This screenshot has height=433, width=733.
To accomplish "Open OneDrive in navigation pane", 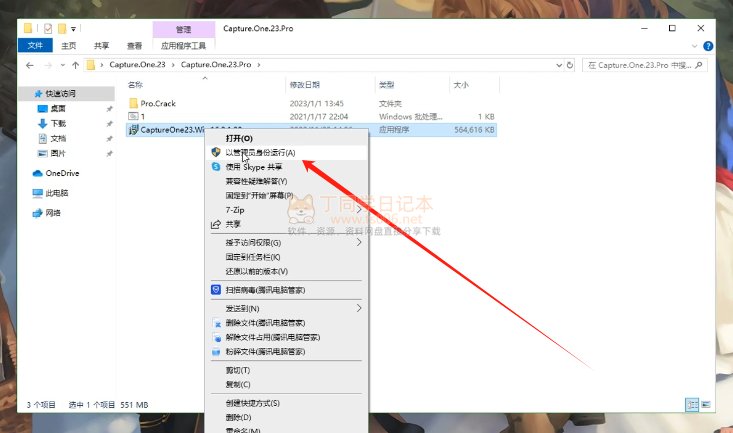I will click(x=56, y=173).
